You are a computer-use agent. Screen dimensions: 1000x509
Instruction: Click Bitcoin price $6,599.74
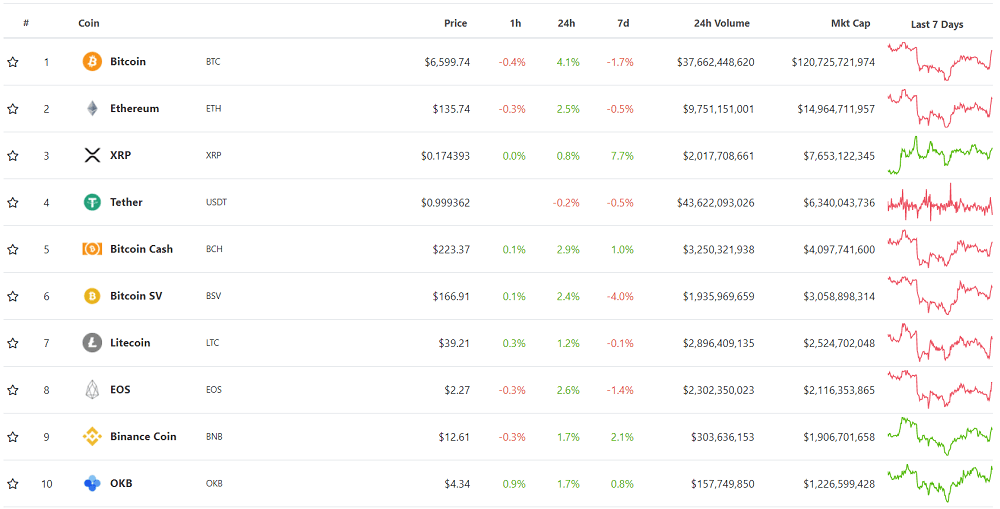pos(447,63)
